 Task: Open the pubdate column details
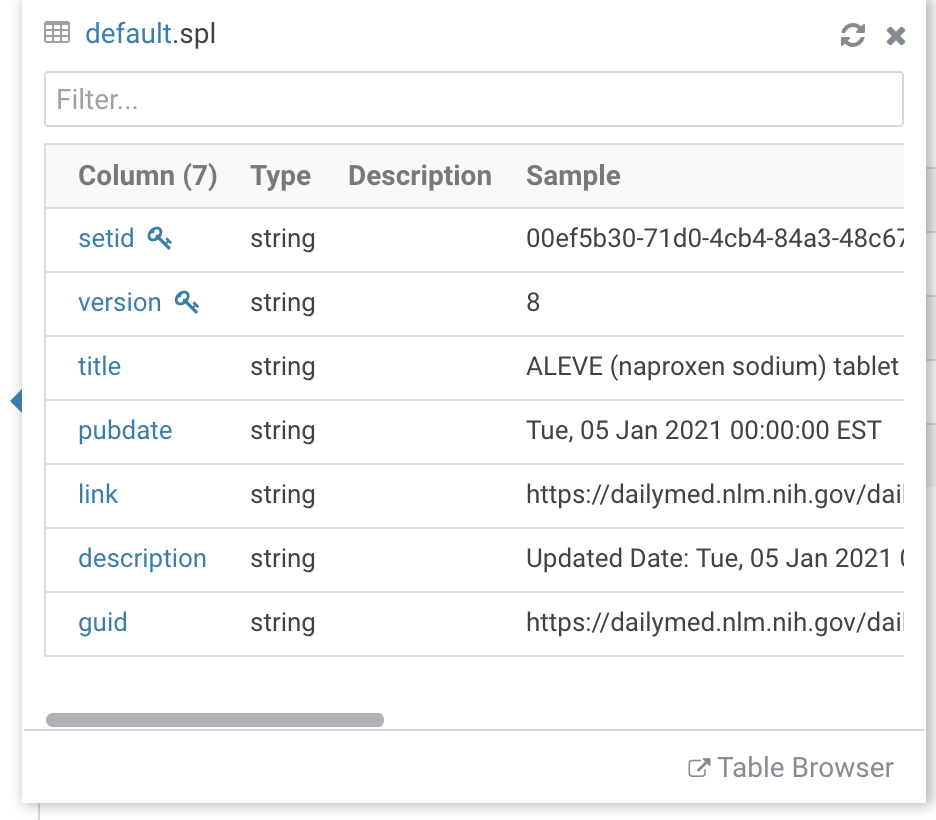point(125,430)
